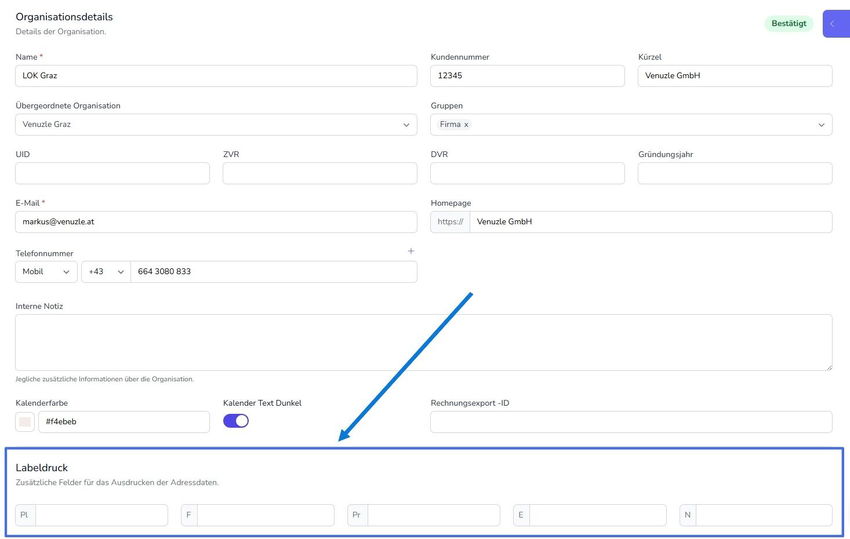Click the Rechnungsexport-ID input

(631, 422)
